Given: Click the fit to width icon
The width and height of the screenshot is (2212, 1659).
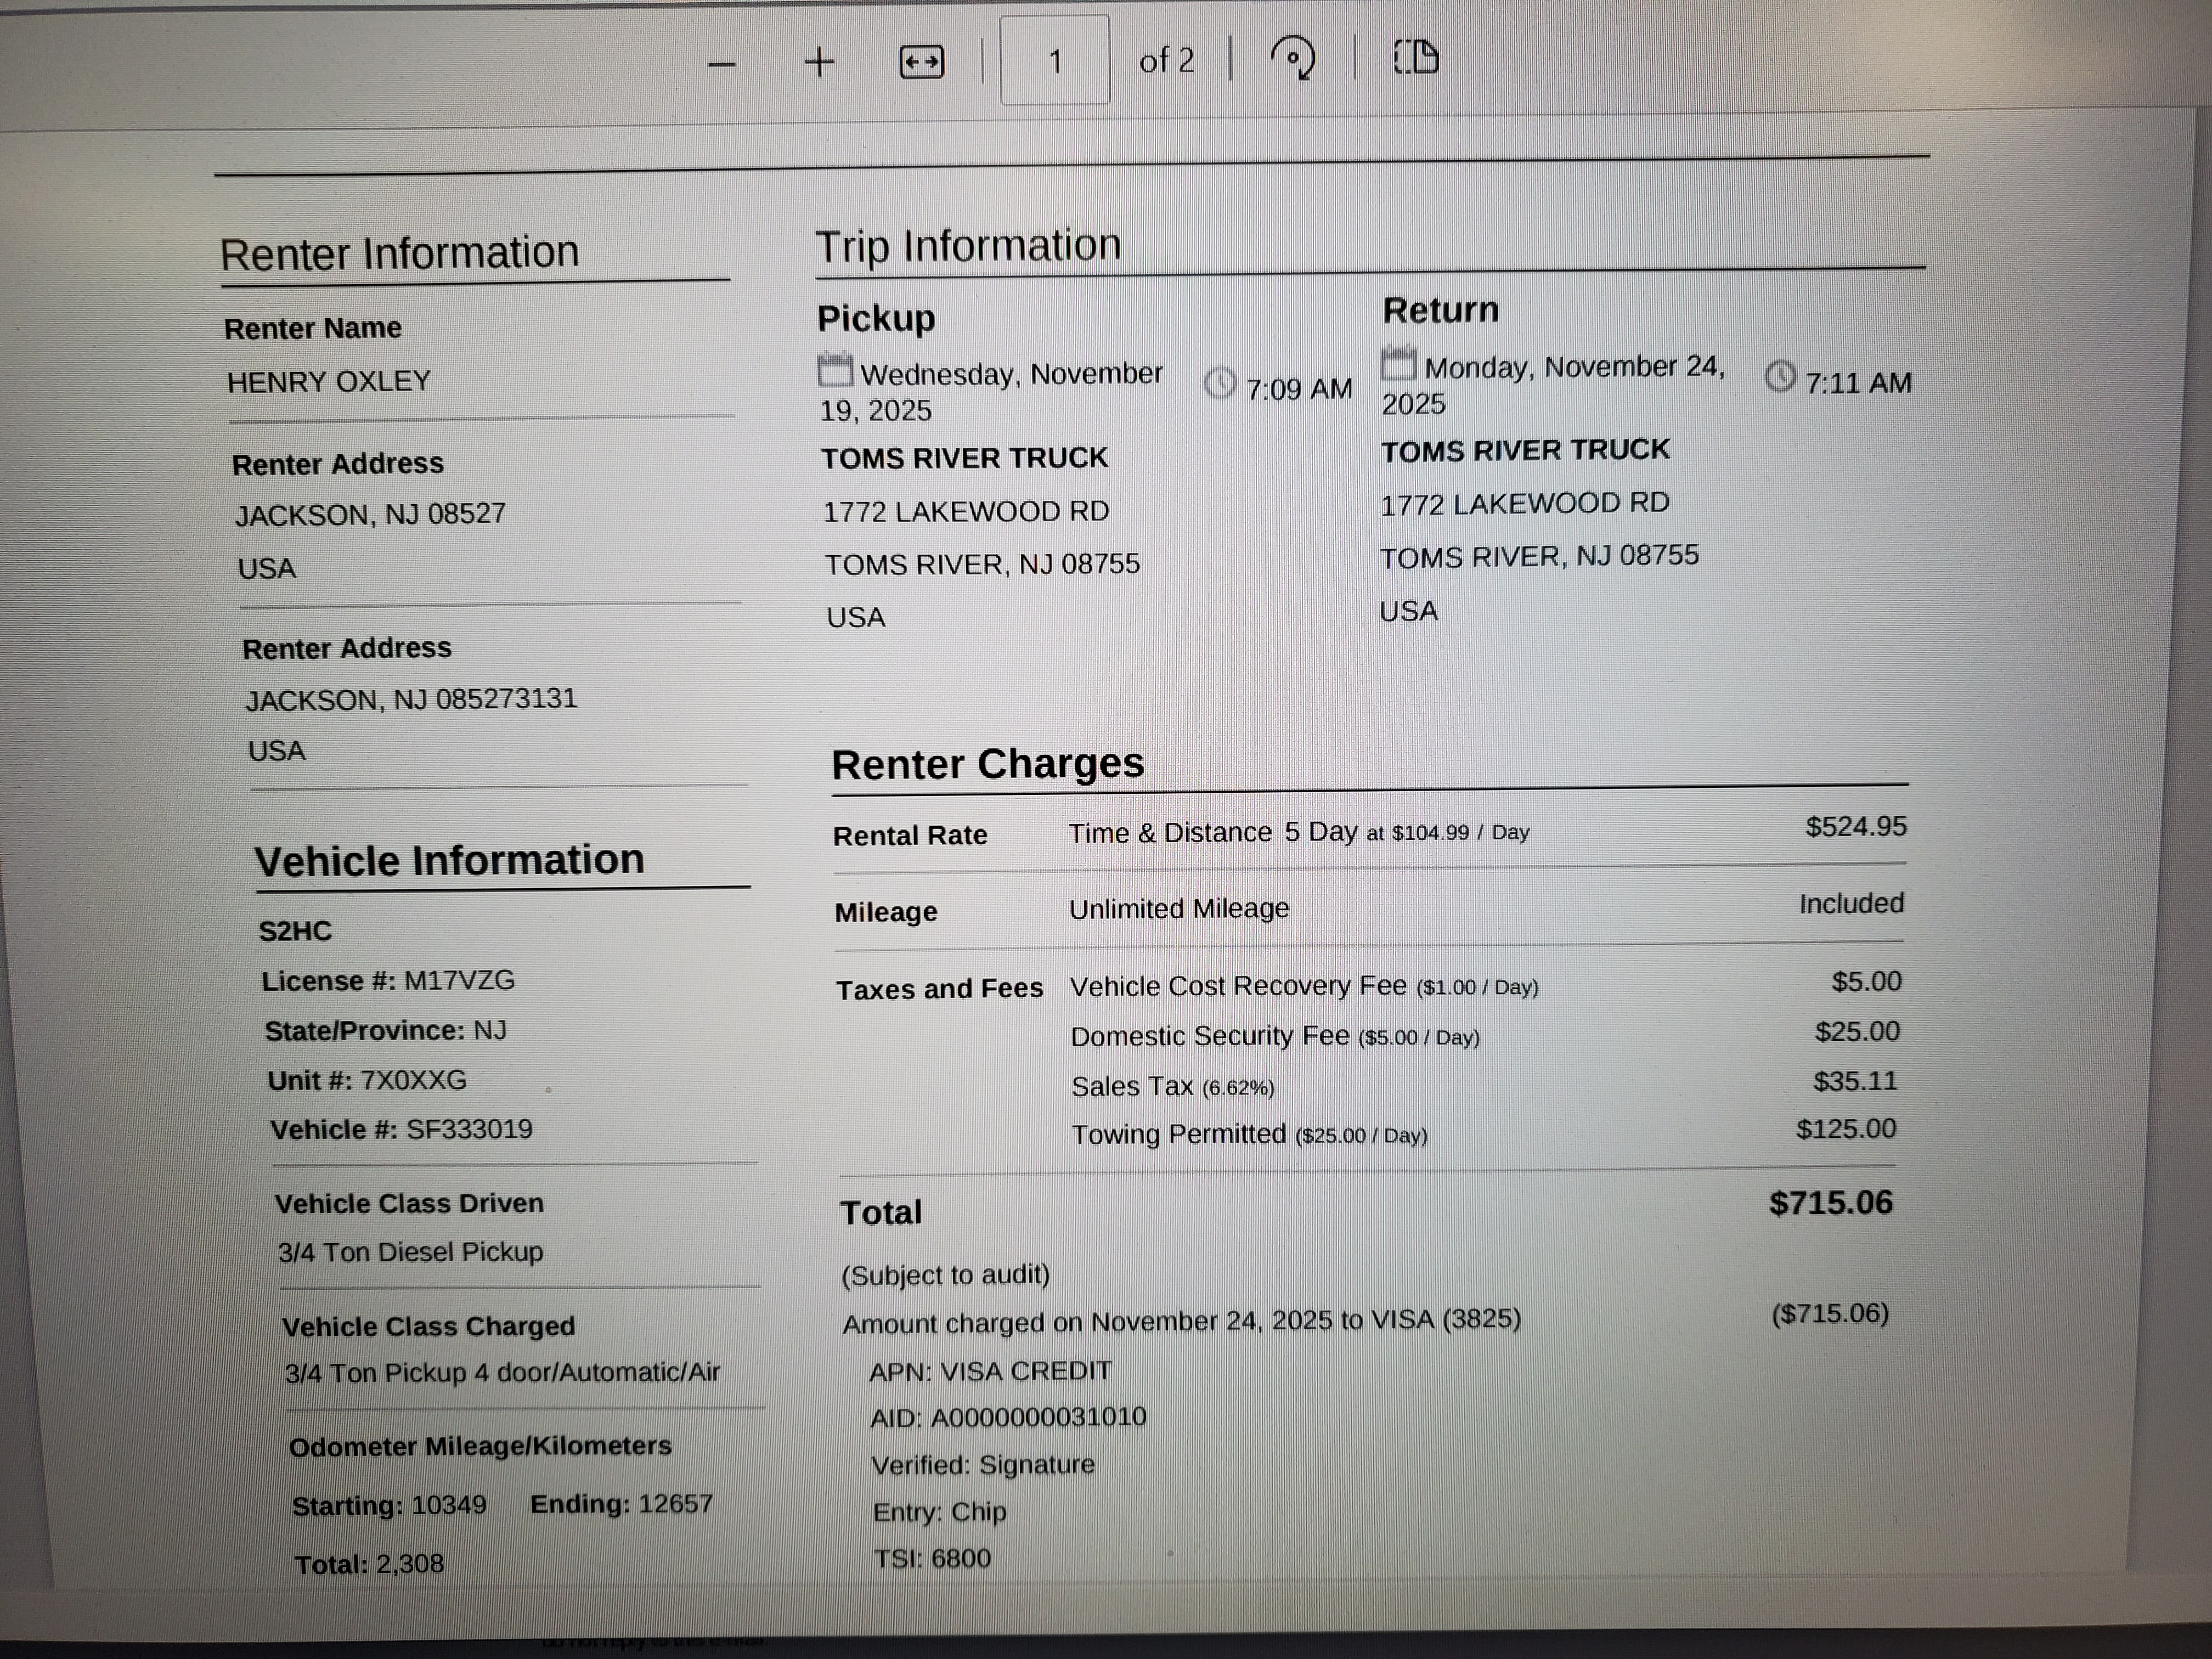Looking at the screenshot, I should point(921,63).
